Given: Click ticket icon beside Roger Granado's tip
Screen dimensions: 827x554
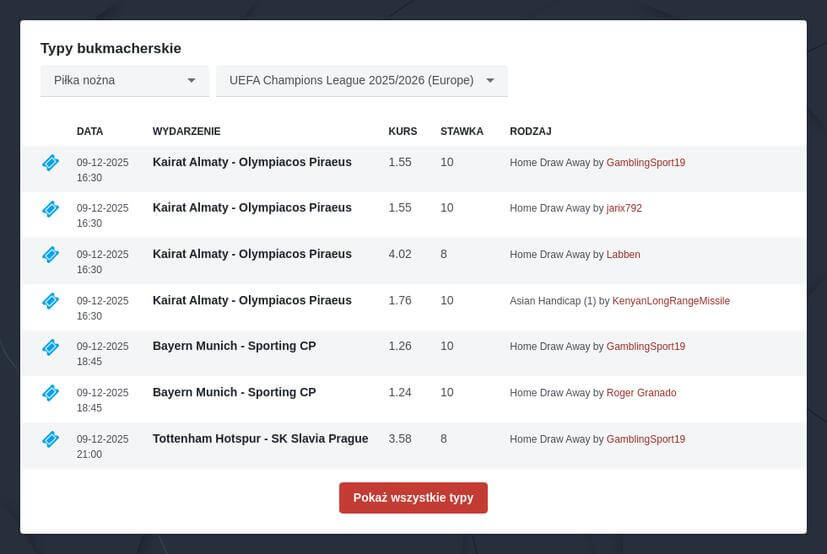Looking at the screenshot, I should pyautogui.click(x=50, y=393).
